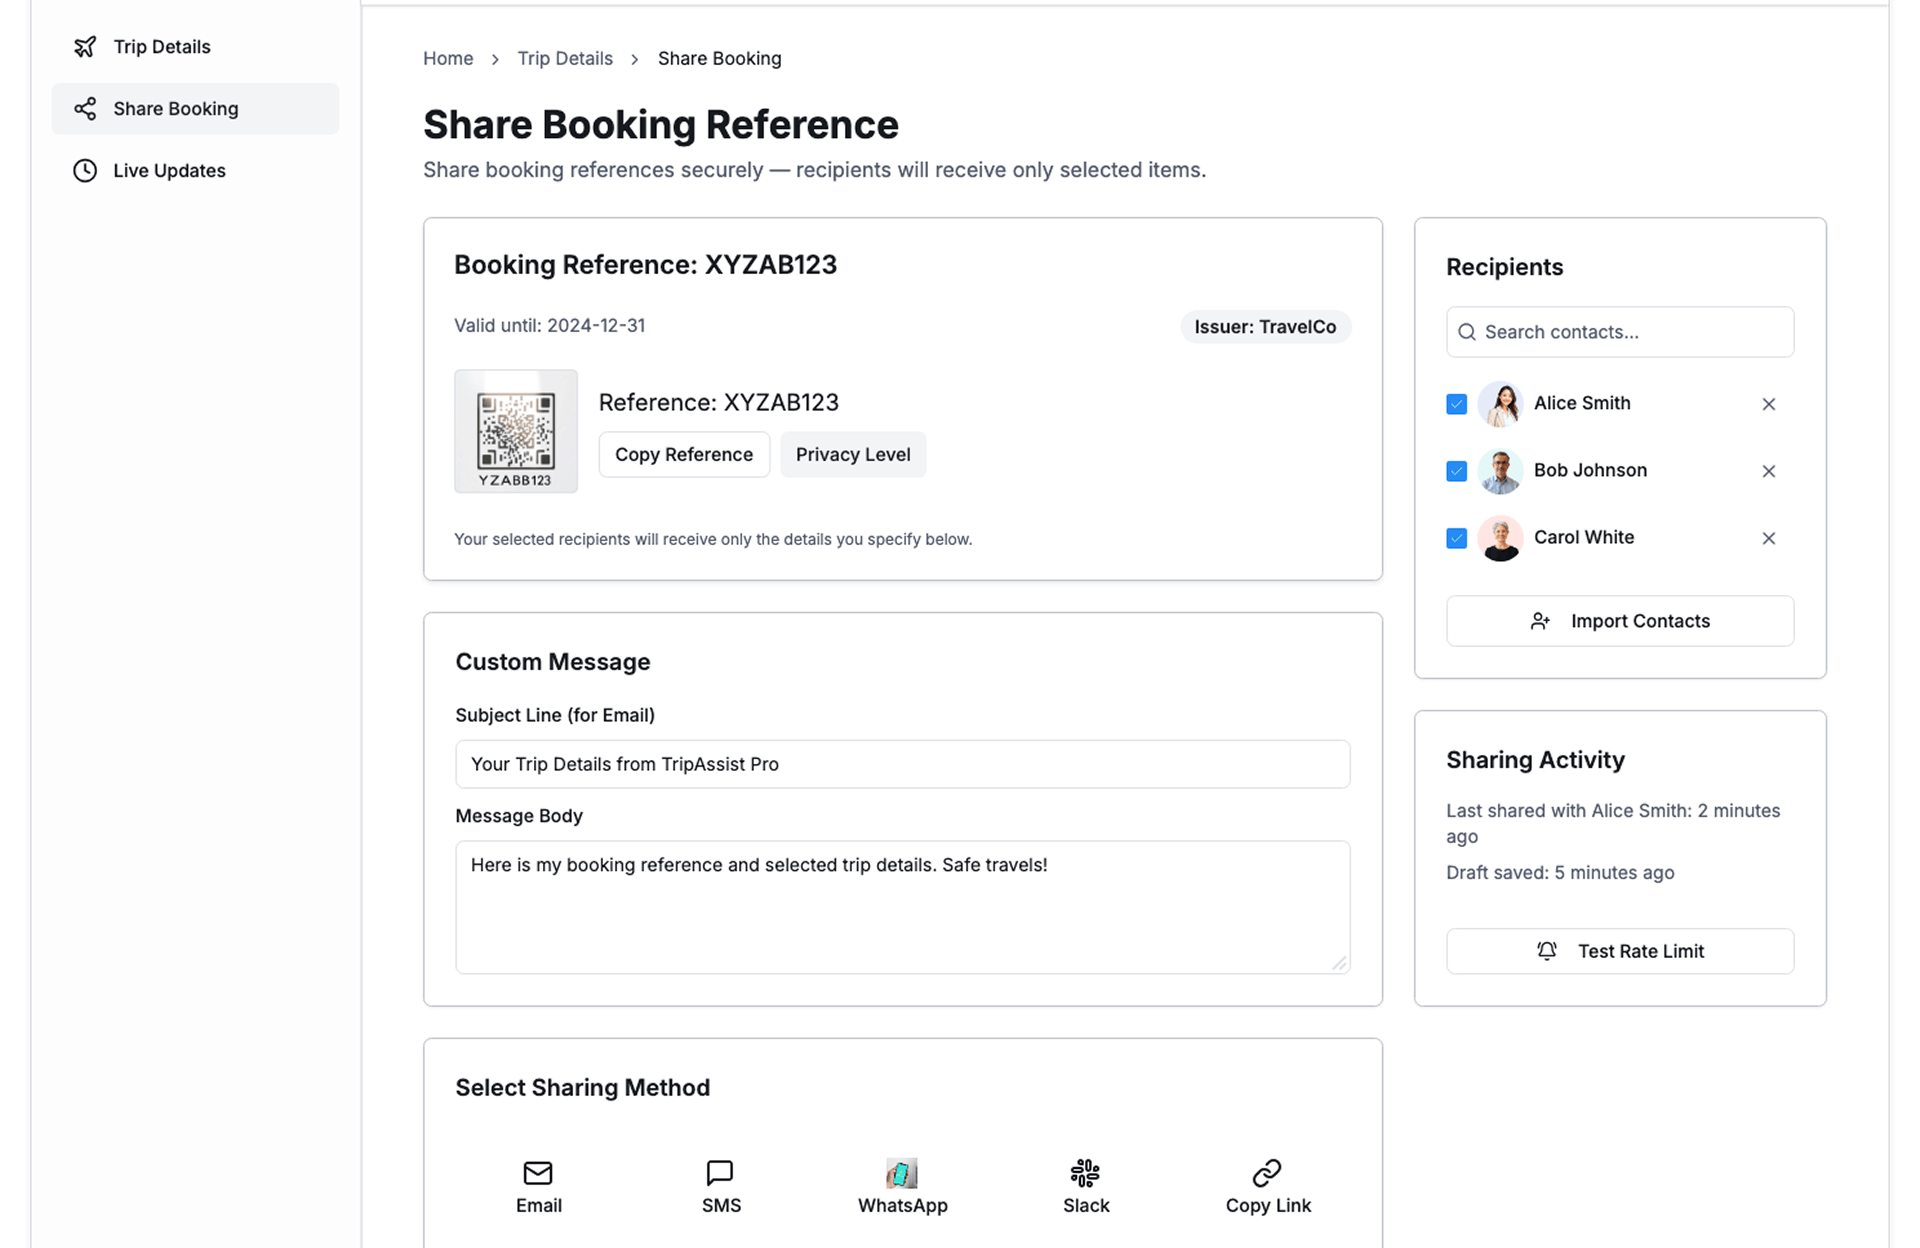Pick WhatsApp as sharing method
This screenshot has height=1248, width=1920.
901,1173
